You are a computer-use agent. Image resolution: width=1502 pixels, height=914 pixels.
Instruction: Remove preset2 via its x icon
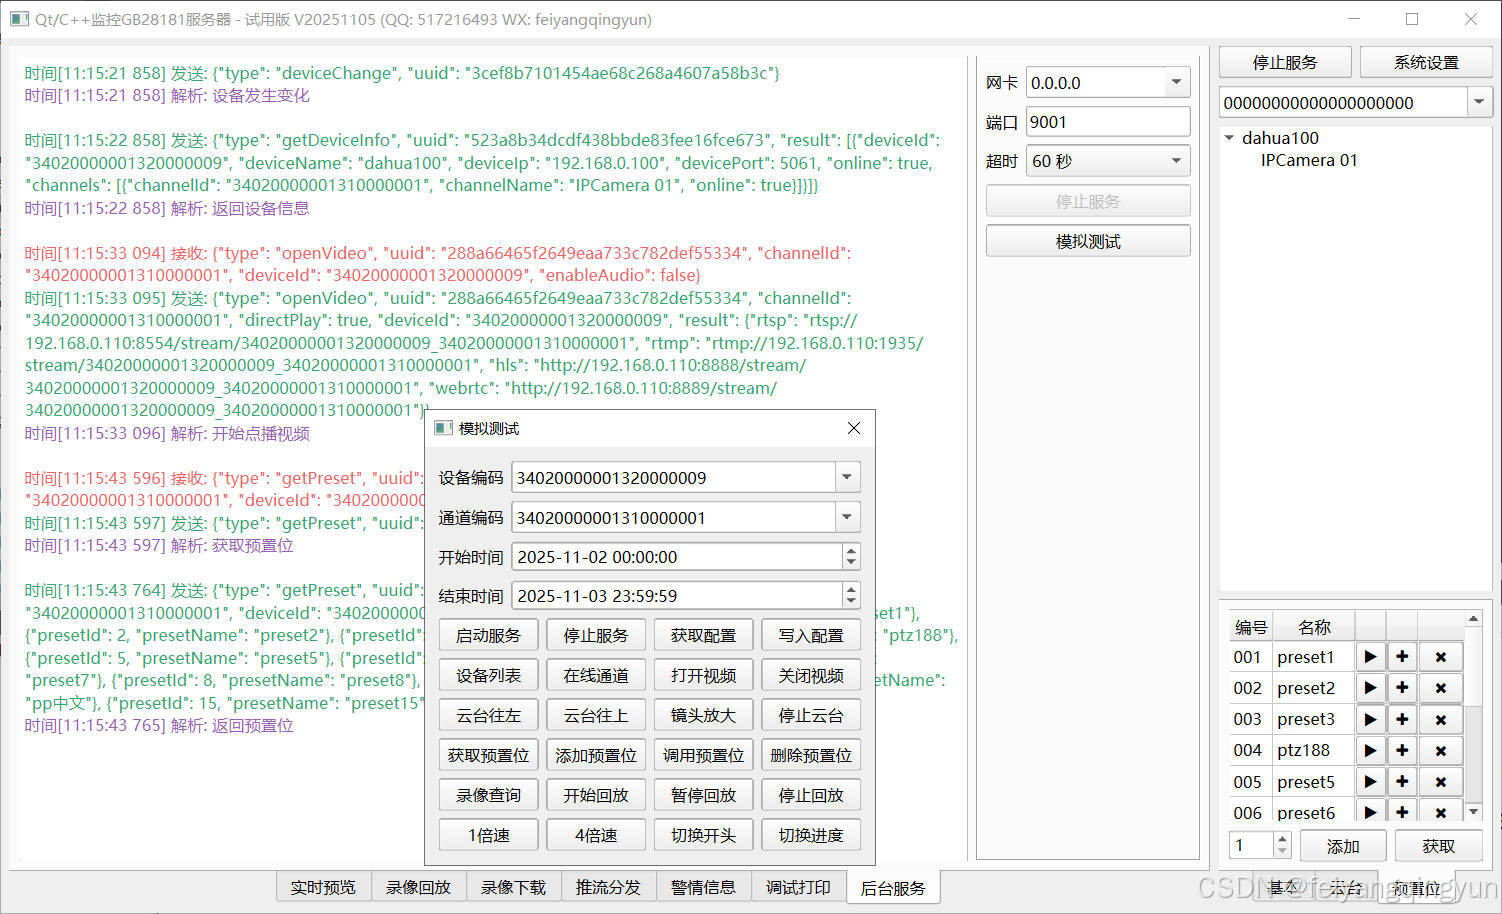(1441, 688)
